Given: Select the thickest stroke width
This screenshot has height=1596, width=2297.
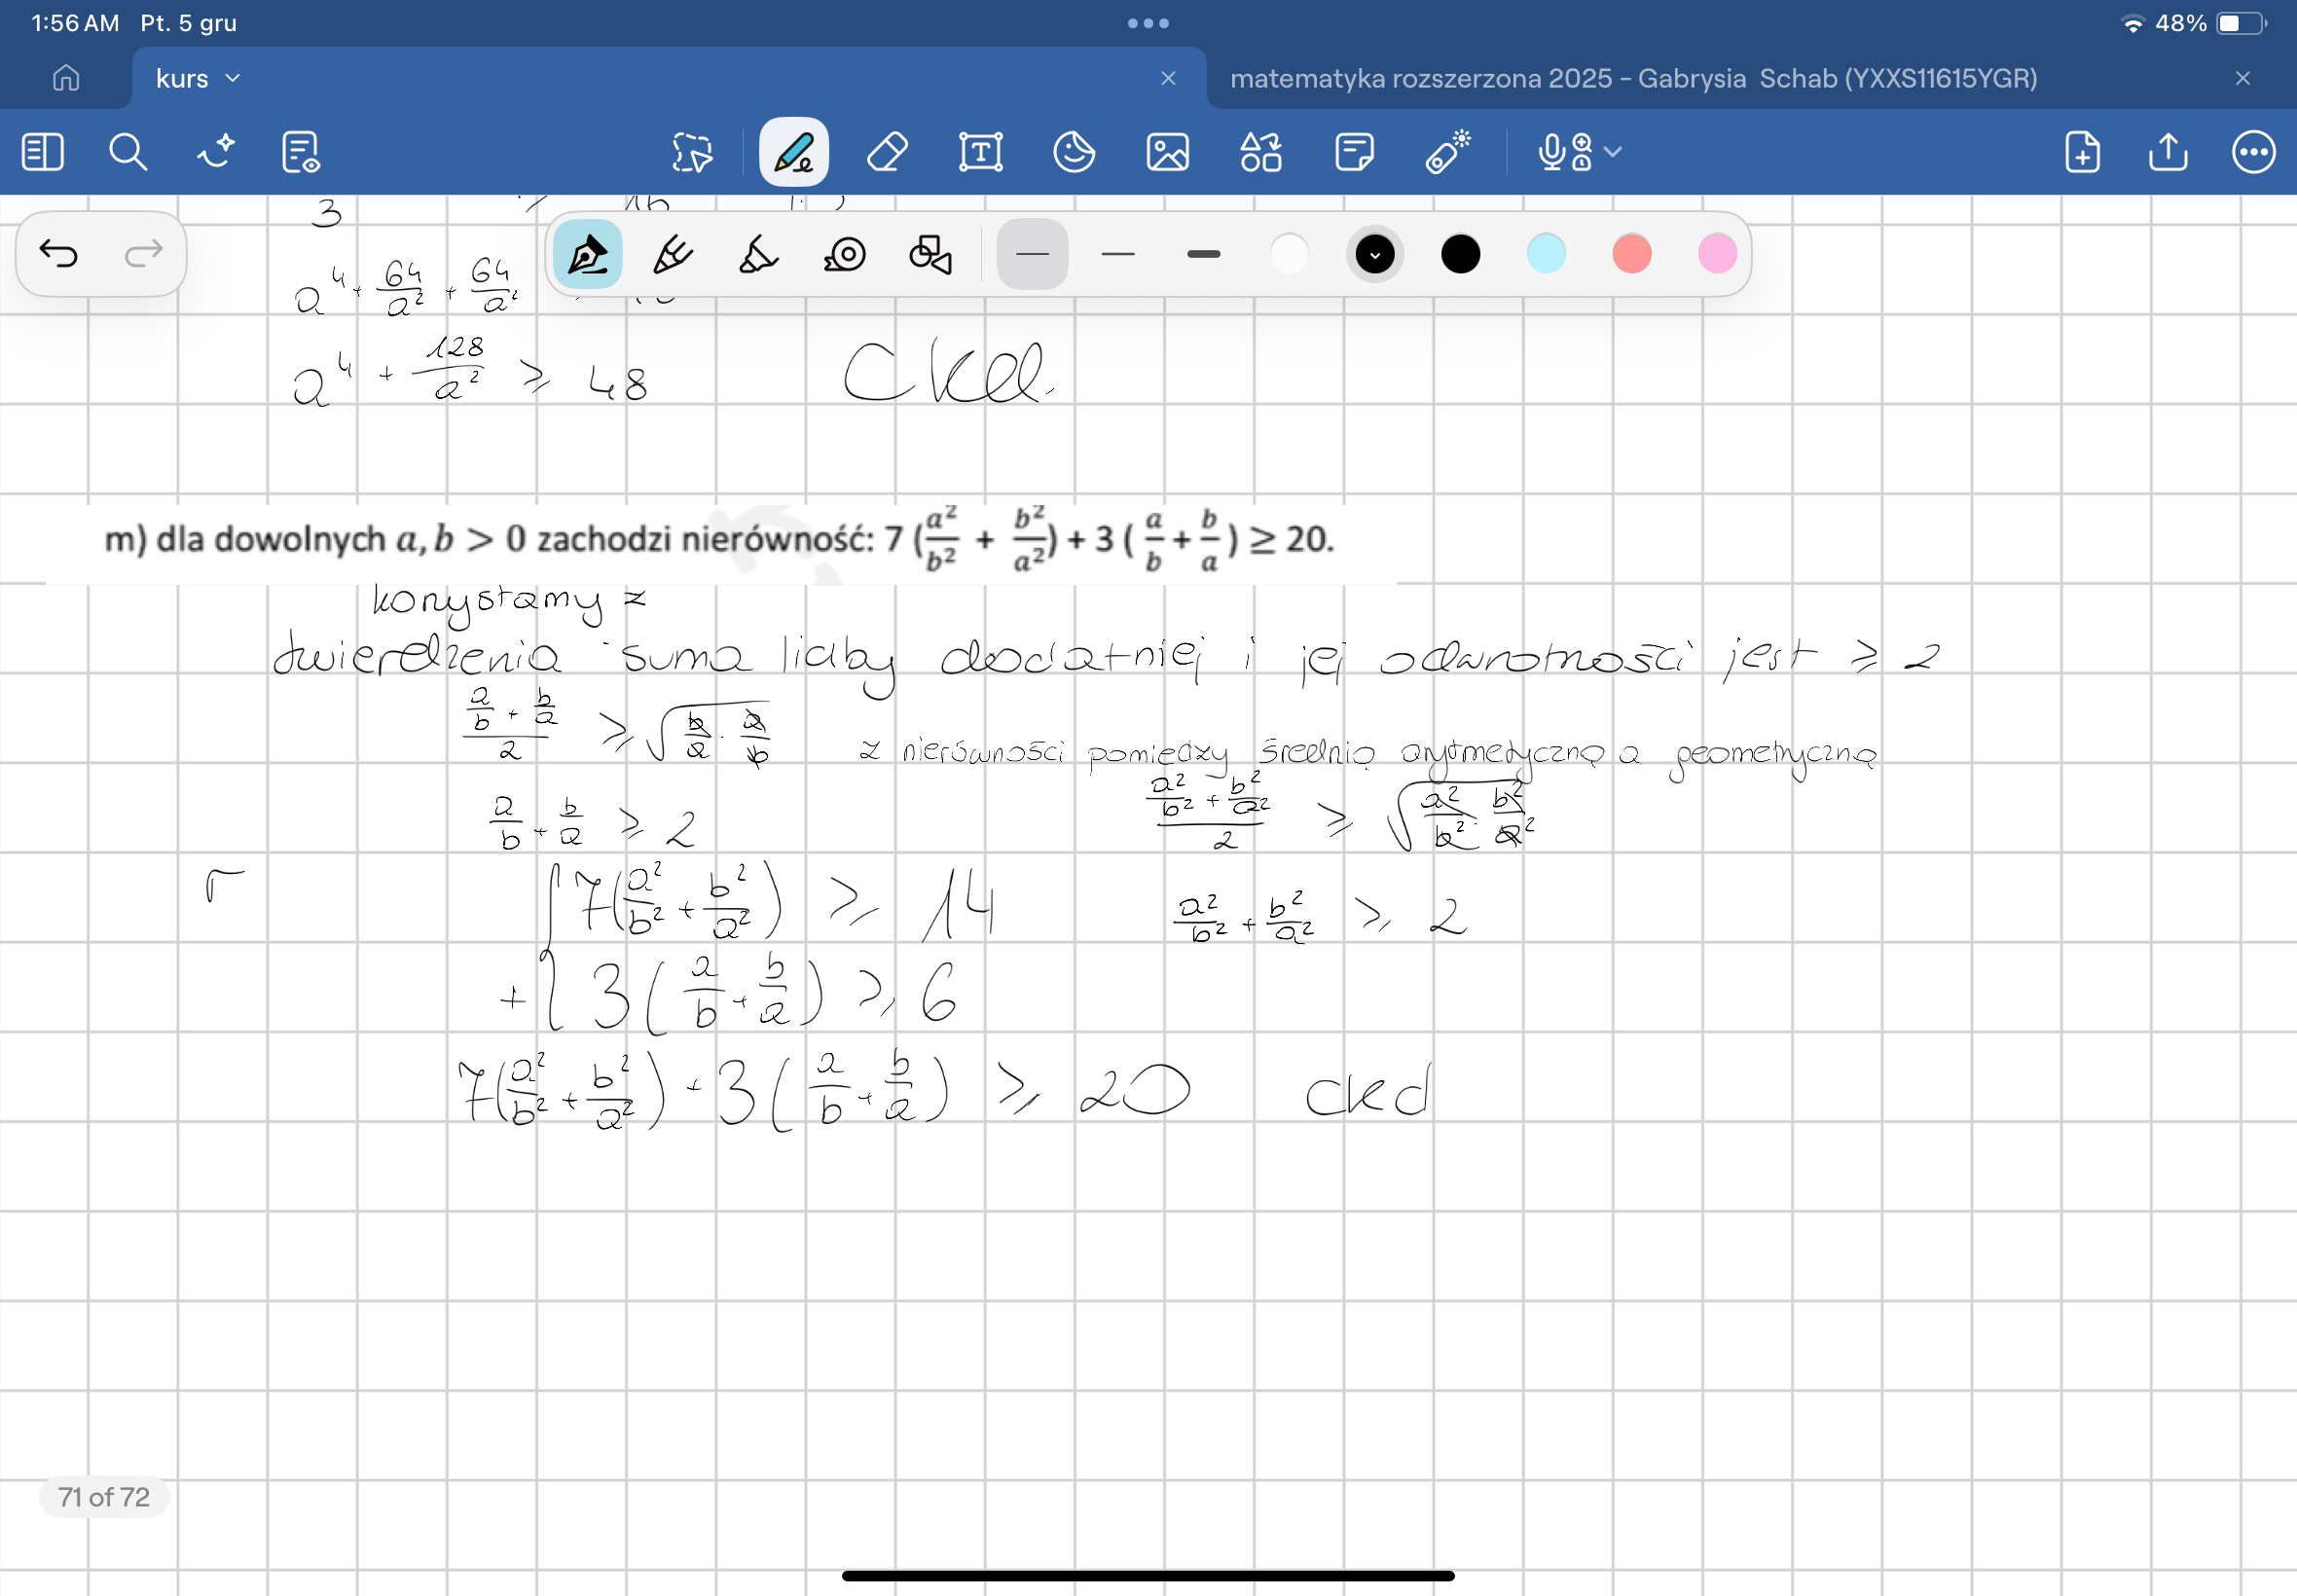Looking at the screenshot, I should 1203,255.
